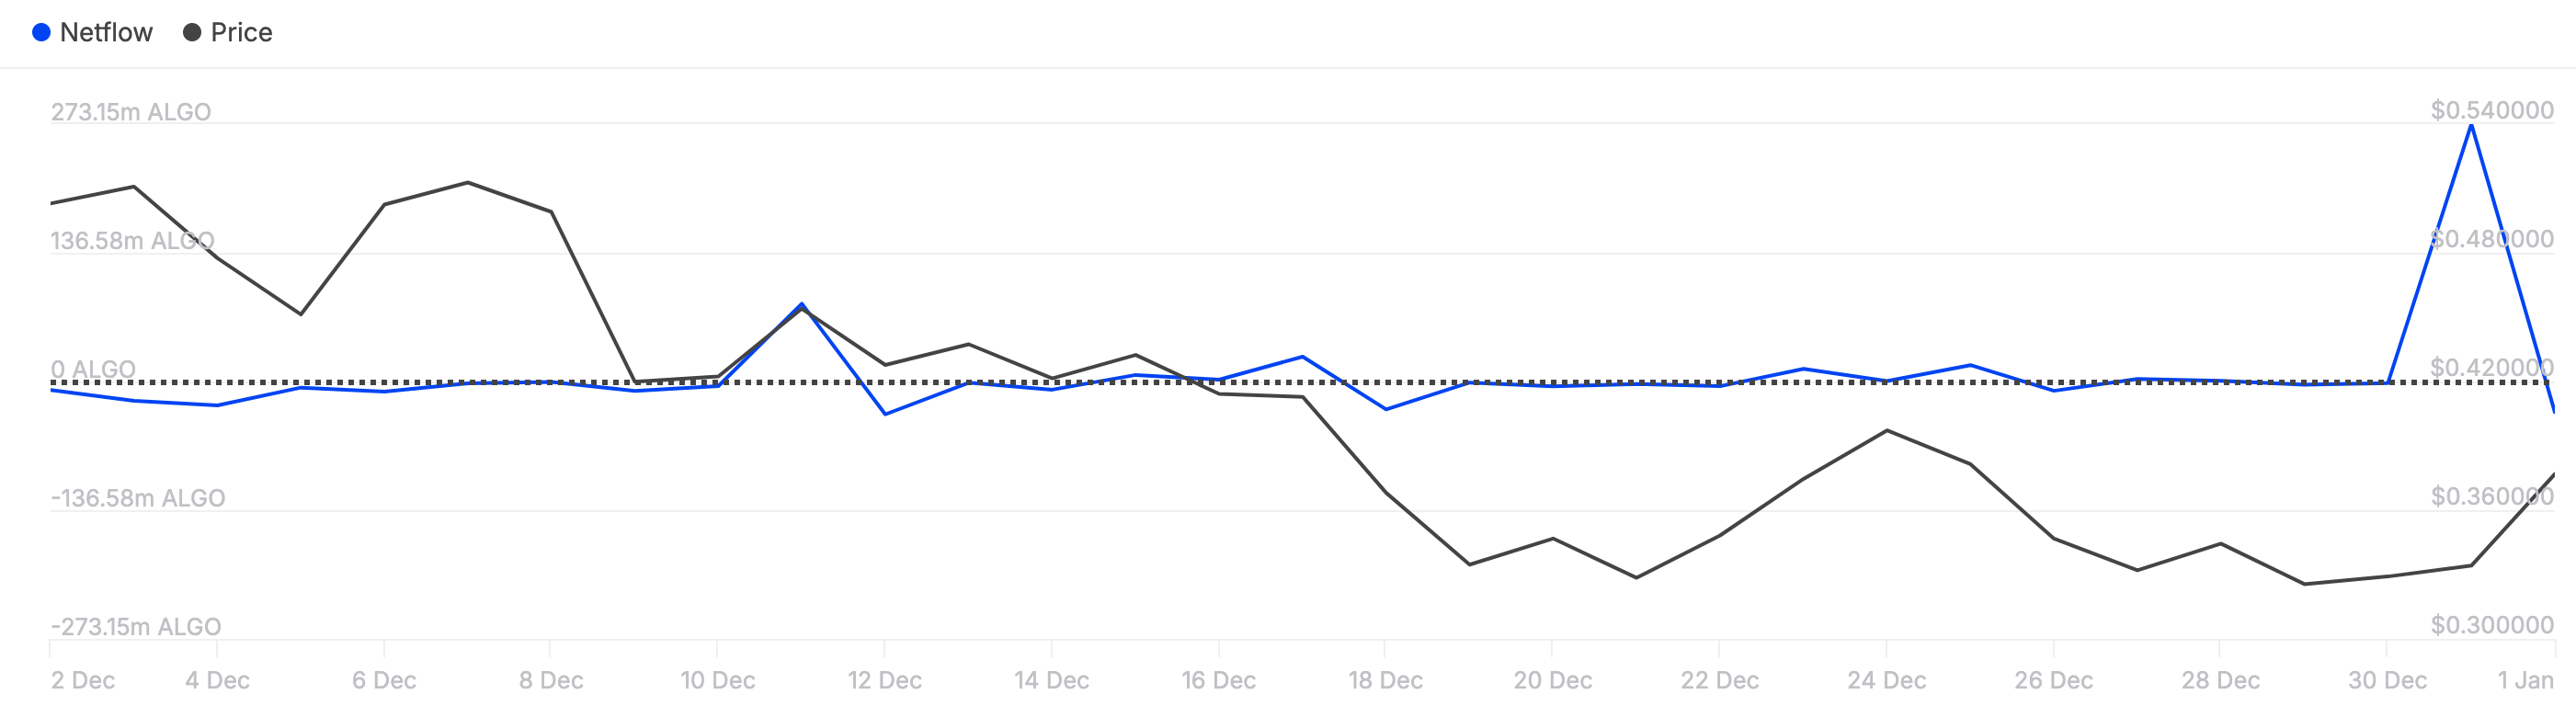Select the 24 Dec axis label
The height and width of the screenshot is (706, 2576).
tap(1886, 680)
